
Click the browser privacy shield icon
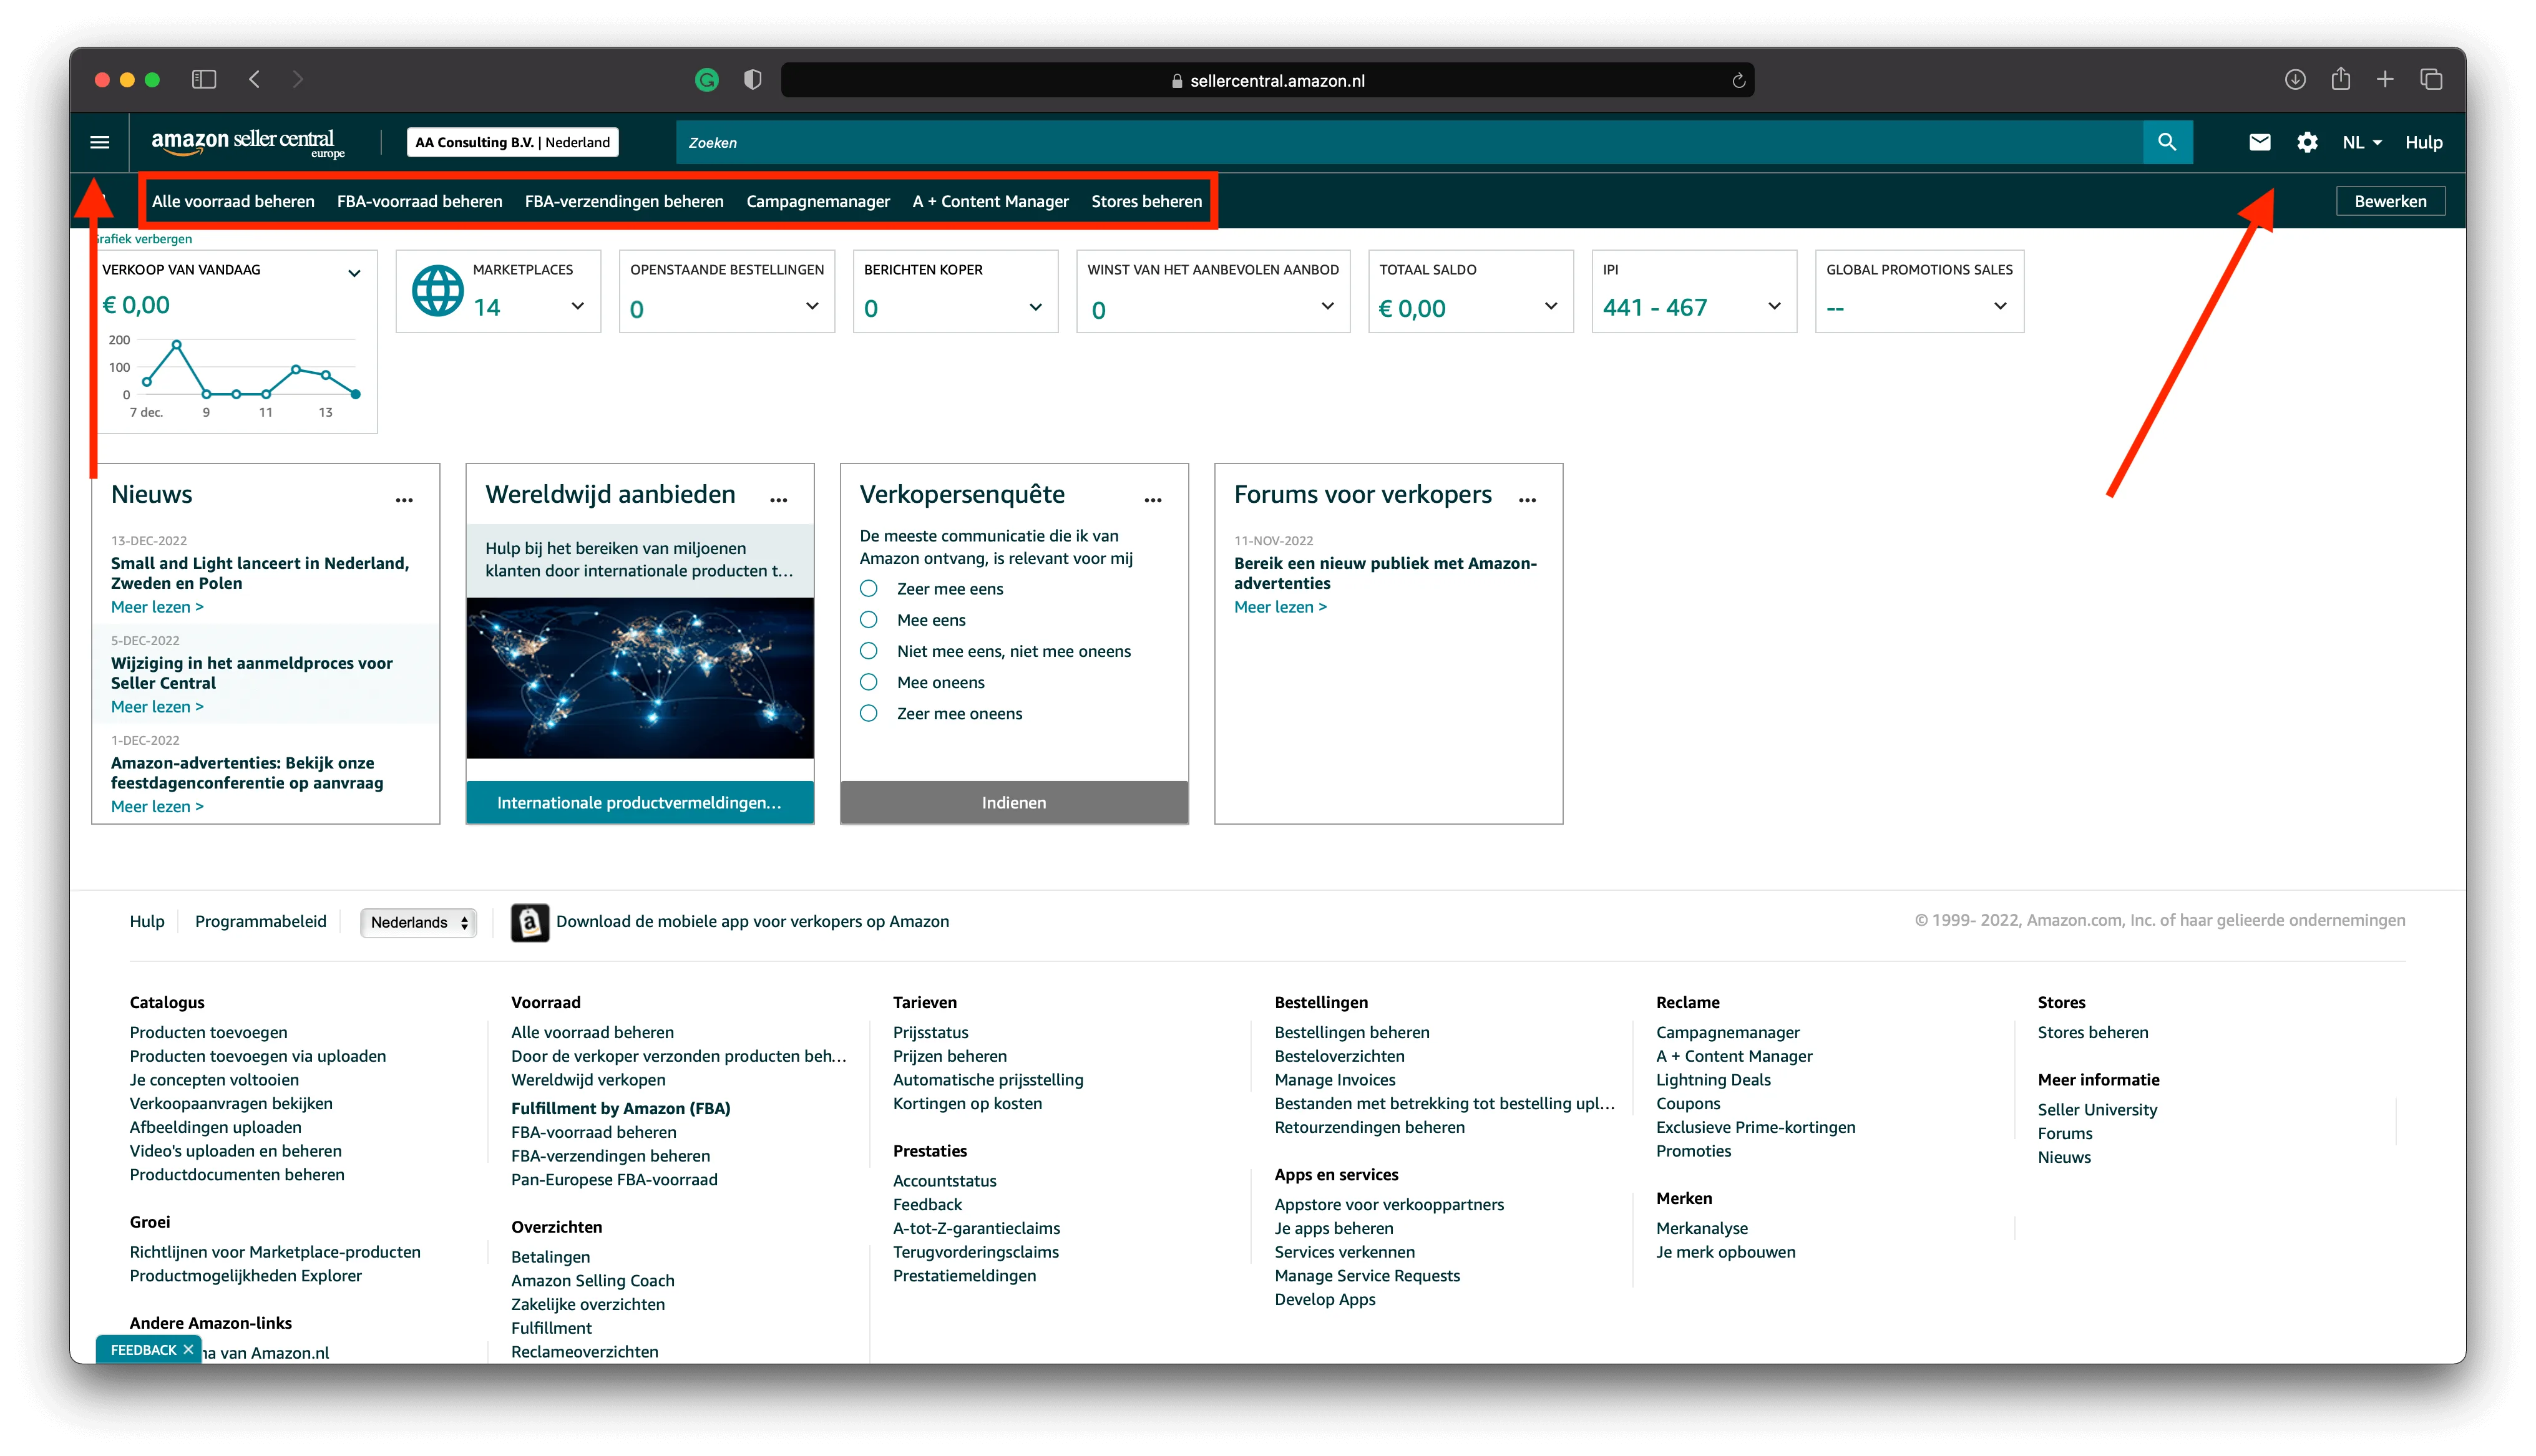point(753,80)
